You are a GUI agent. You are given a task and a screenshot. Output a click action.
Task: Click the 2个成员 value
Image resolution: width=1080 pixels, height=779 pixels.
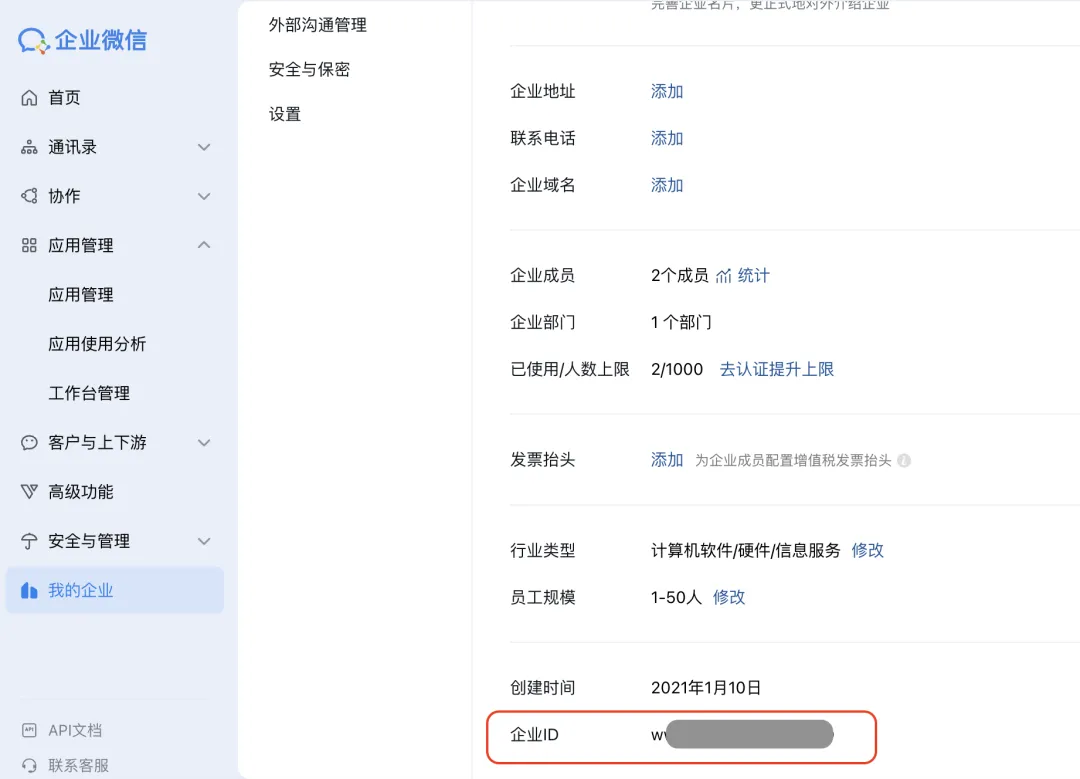pyautogui.click(x=679, y=276)
